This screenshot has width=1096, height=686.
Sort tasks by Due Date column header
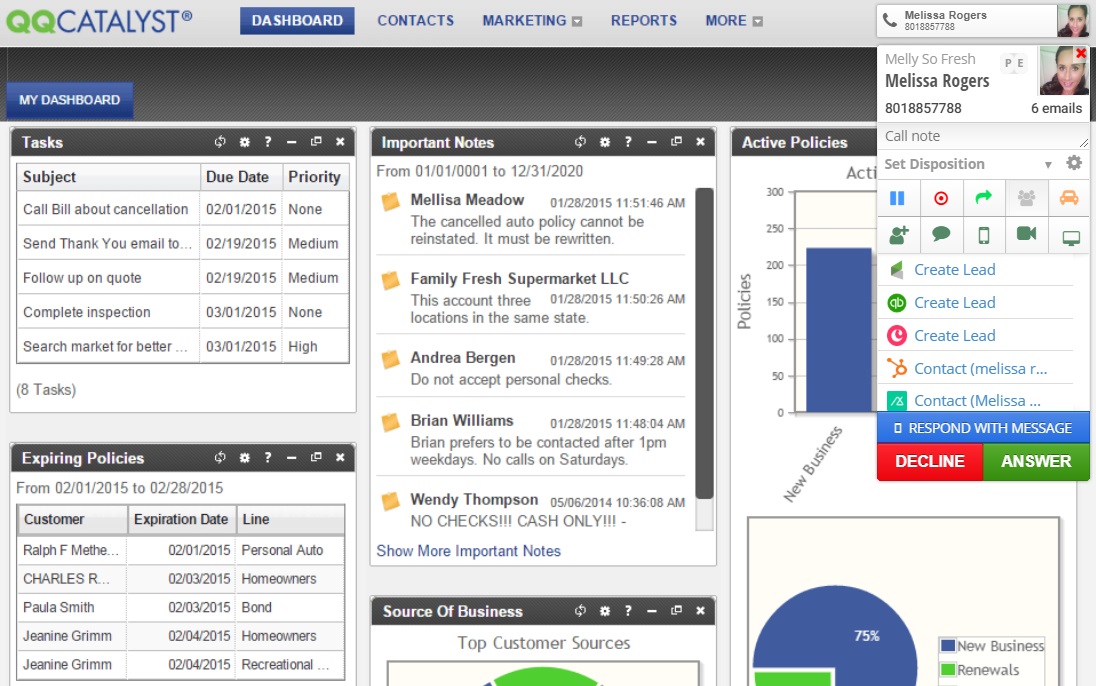pos(241,177)
